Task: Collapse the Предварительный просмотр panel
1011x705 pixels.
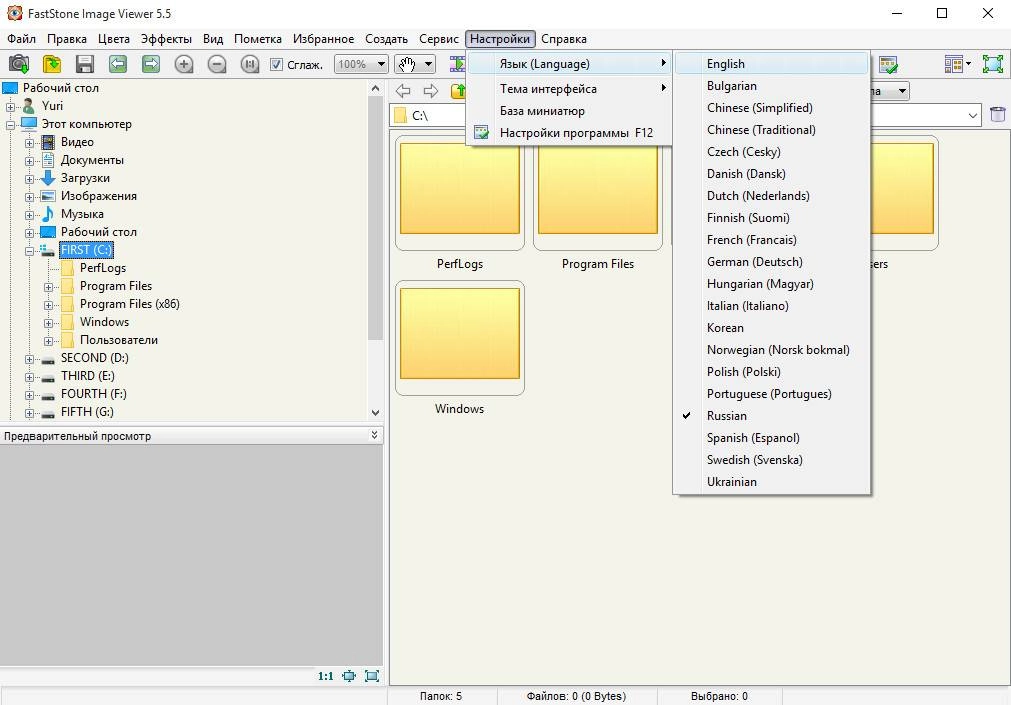Action: point(374,435)
